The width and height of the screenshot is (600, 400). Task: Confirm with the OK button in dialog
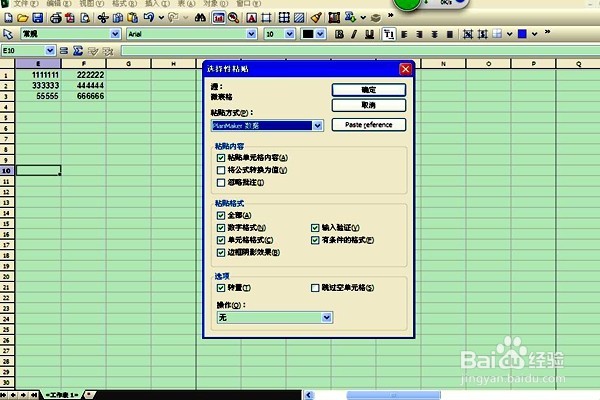pos(368,90)
